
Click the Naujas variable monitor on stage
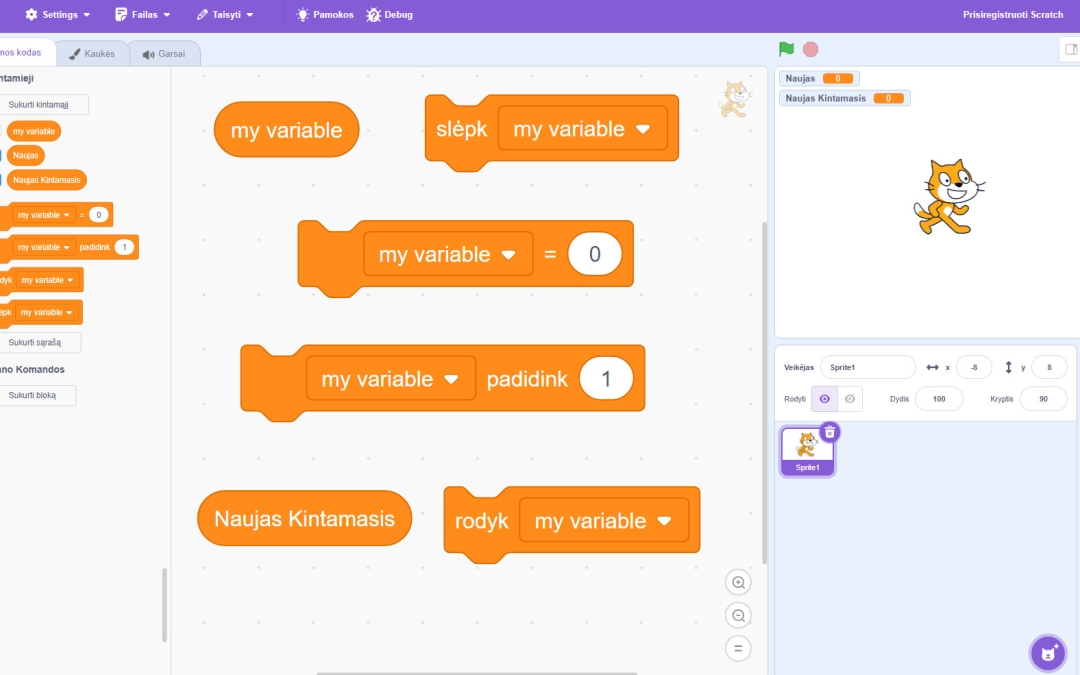(819, 78)
